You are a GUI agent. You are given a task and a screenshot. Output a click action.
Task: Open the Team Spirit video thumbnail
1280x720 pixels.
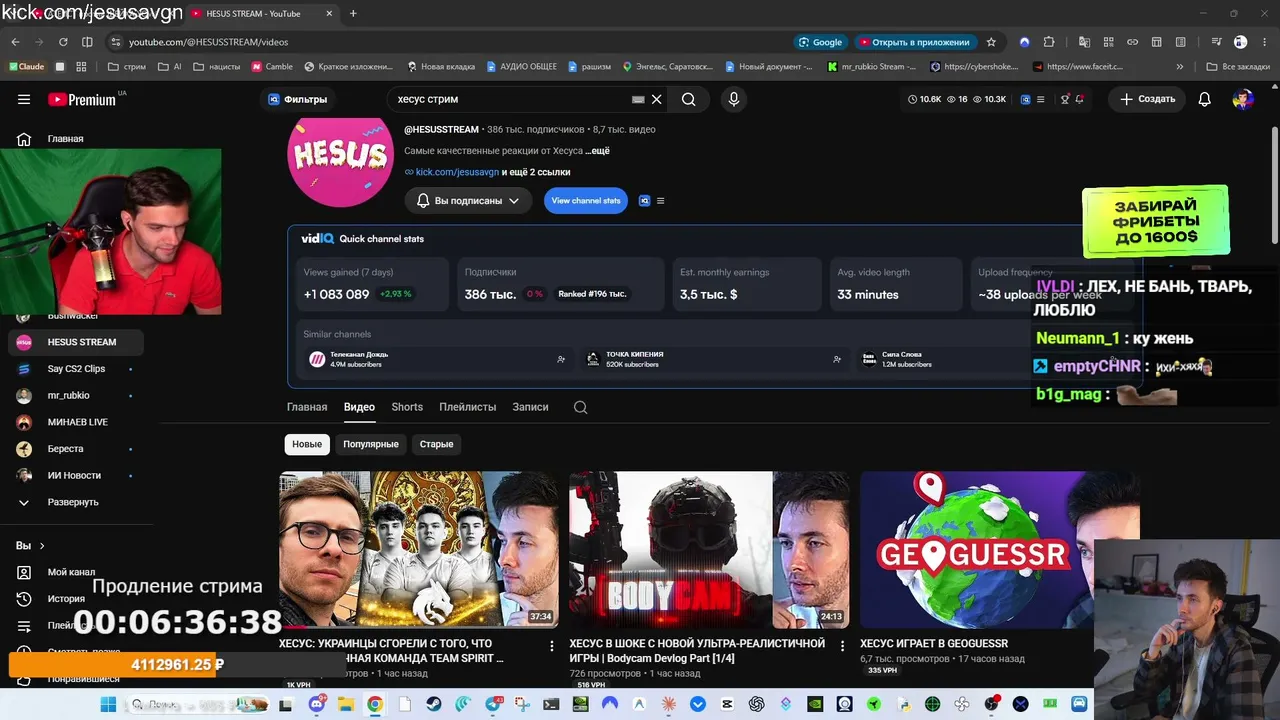pyautogui.click(x=419, y=550)
